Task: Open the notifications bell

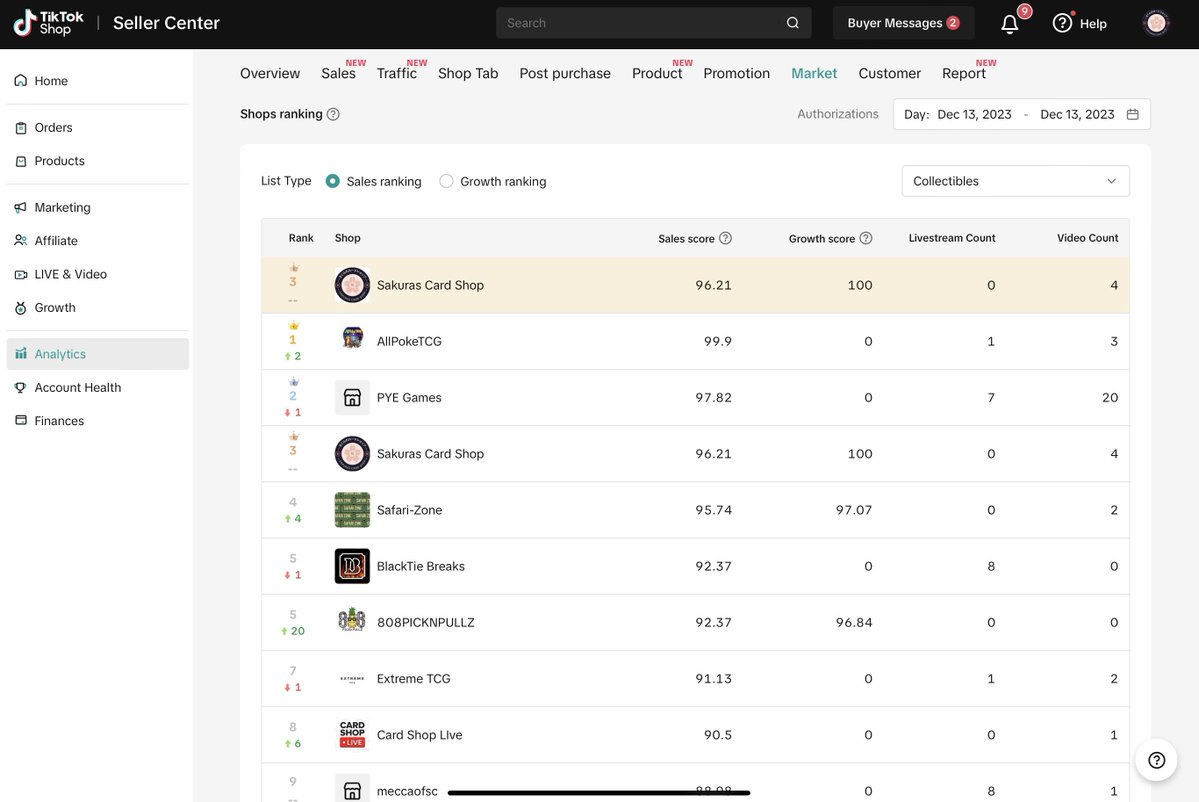Action: coord(1010,24)
